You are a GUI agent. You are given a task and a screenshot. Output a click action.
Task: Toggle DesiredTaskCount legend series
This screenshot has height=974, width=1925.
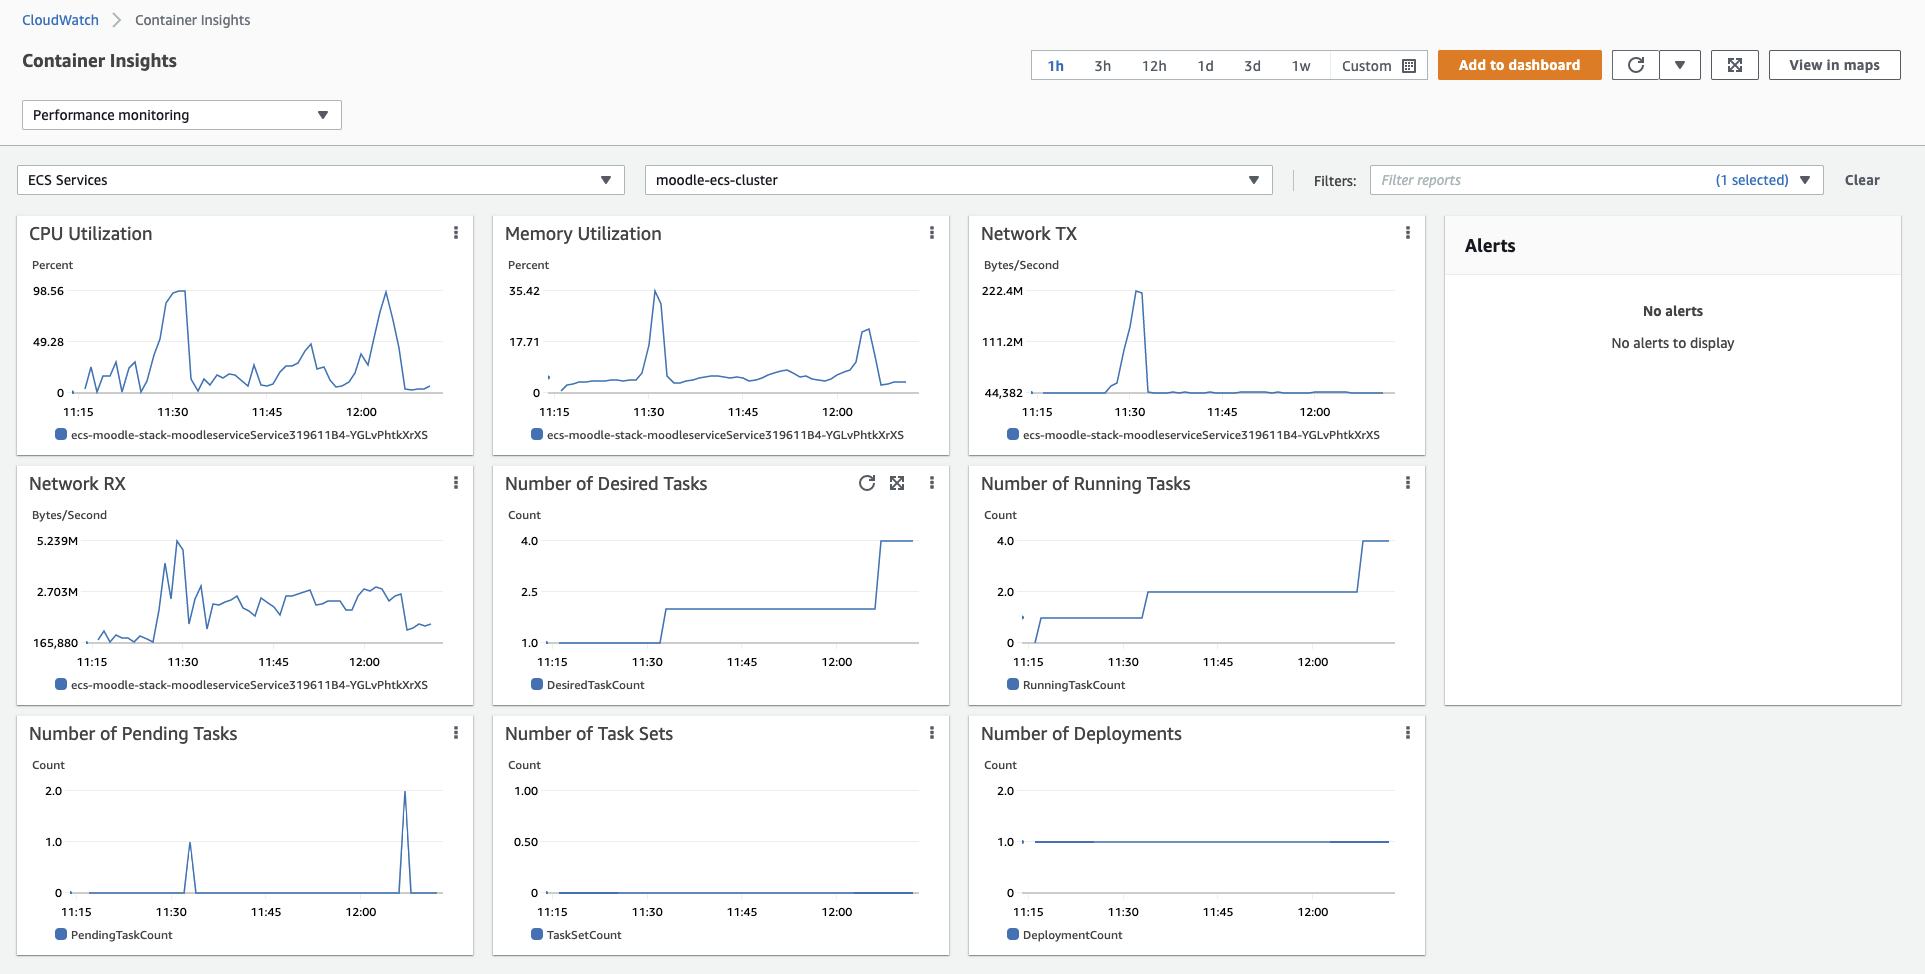coord(588,685)
